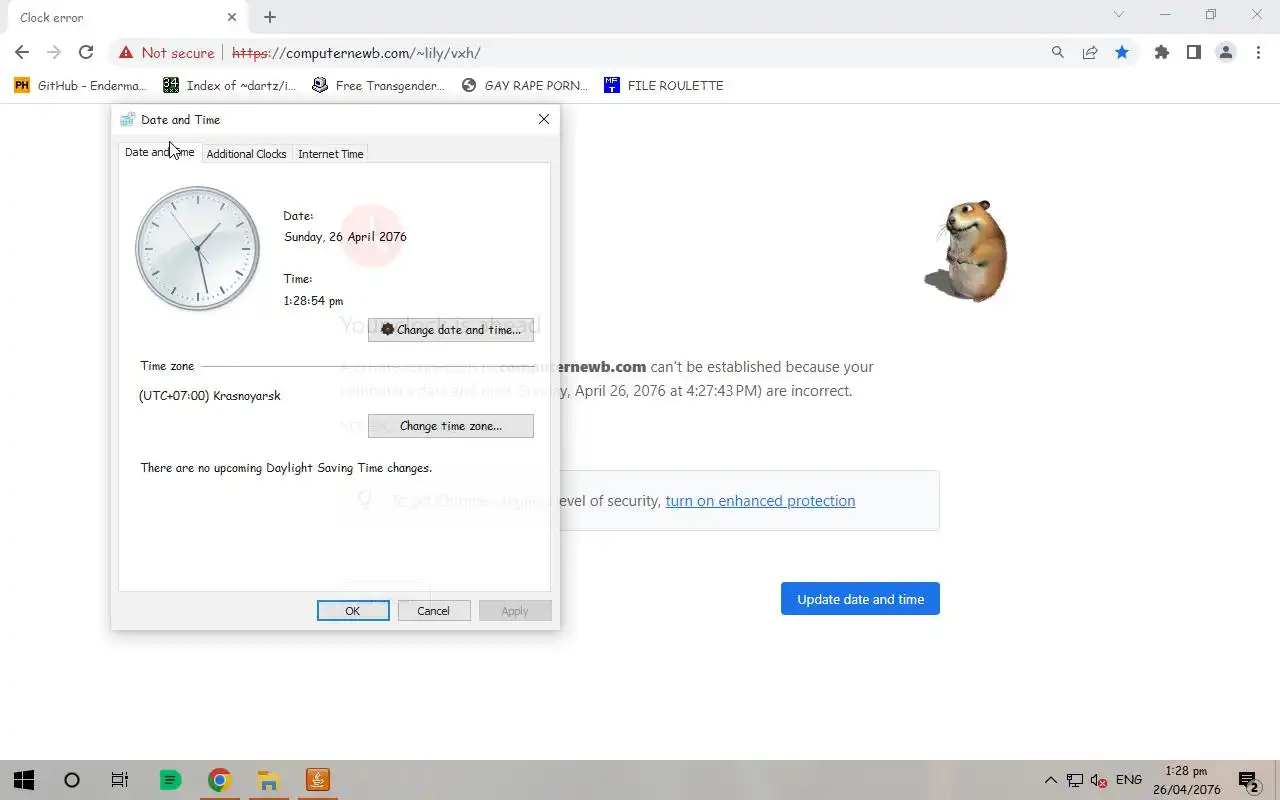Switch ENG input language indicator
The image size is (1280, 800).
(x=1129, y=780)
